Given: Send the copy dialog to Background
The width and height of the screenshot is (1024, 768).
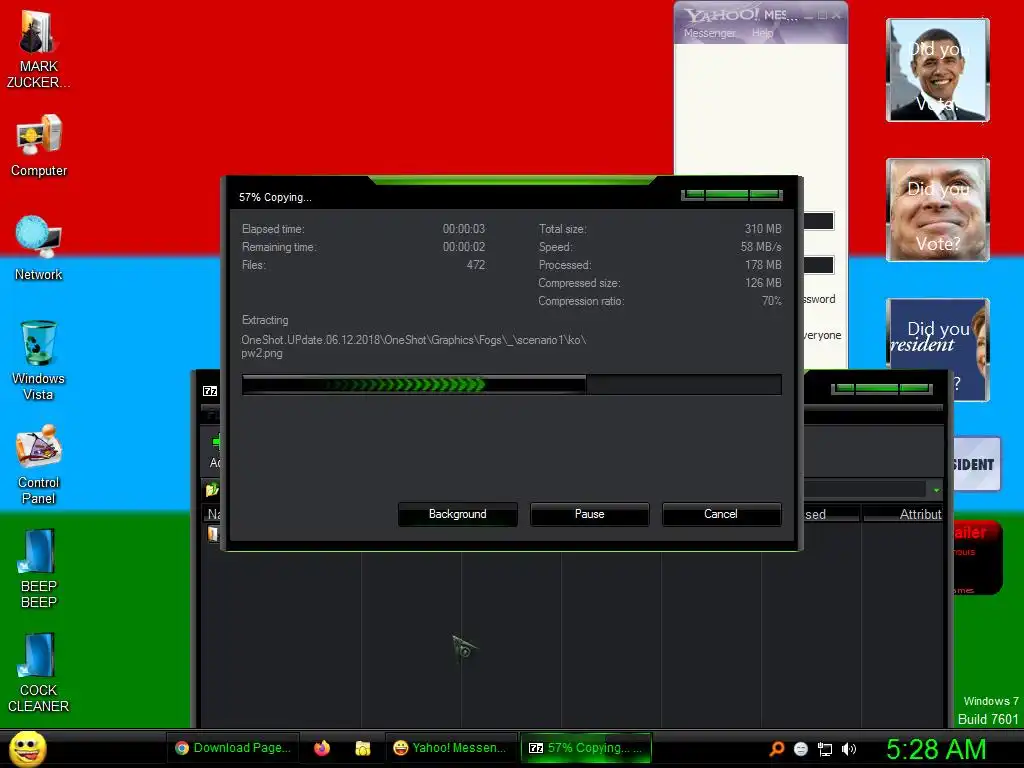Looking at the screenshot, I should (457, 514).
